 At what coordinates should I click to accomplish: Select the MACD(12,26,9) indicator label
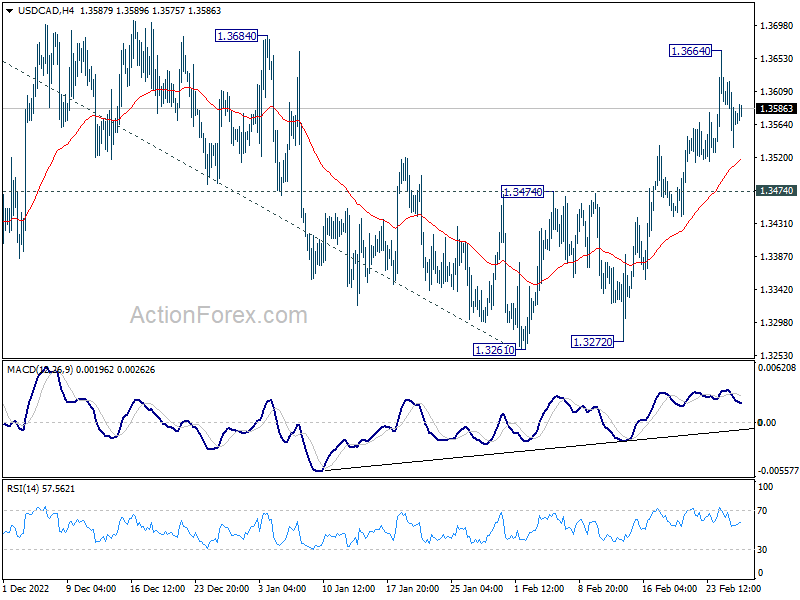40,369
